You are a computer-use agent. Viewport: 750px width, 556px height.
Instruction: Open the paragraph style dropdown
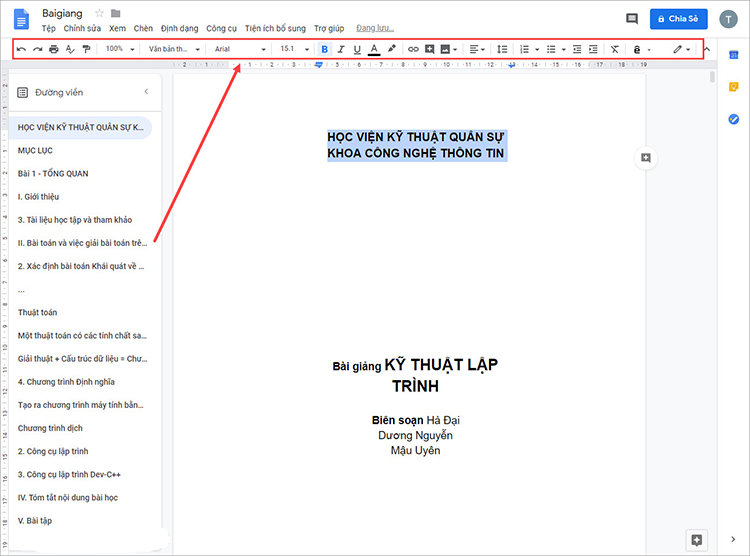(174, 49)
